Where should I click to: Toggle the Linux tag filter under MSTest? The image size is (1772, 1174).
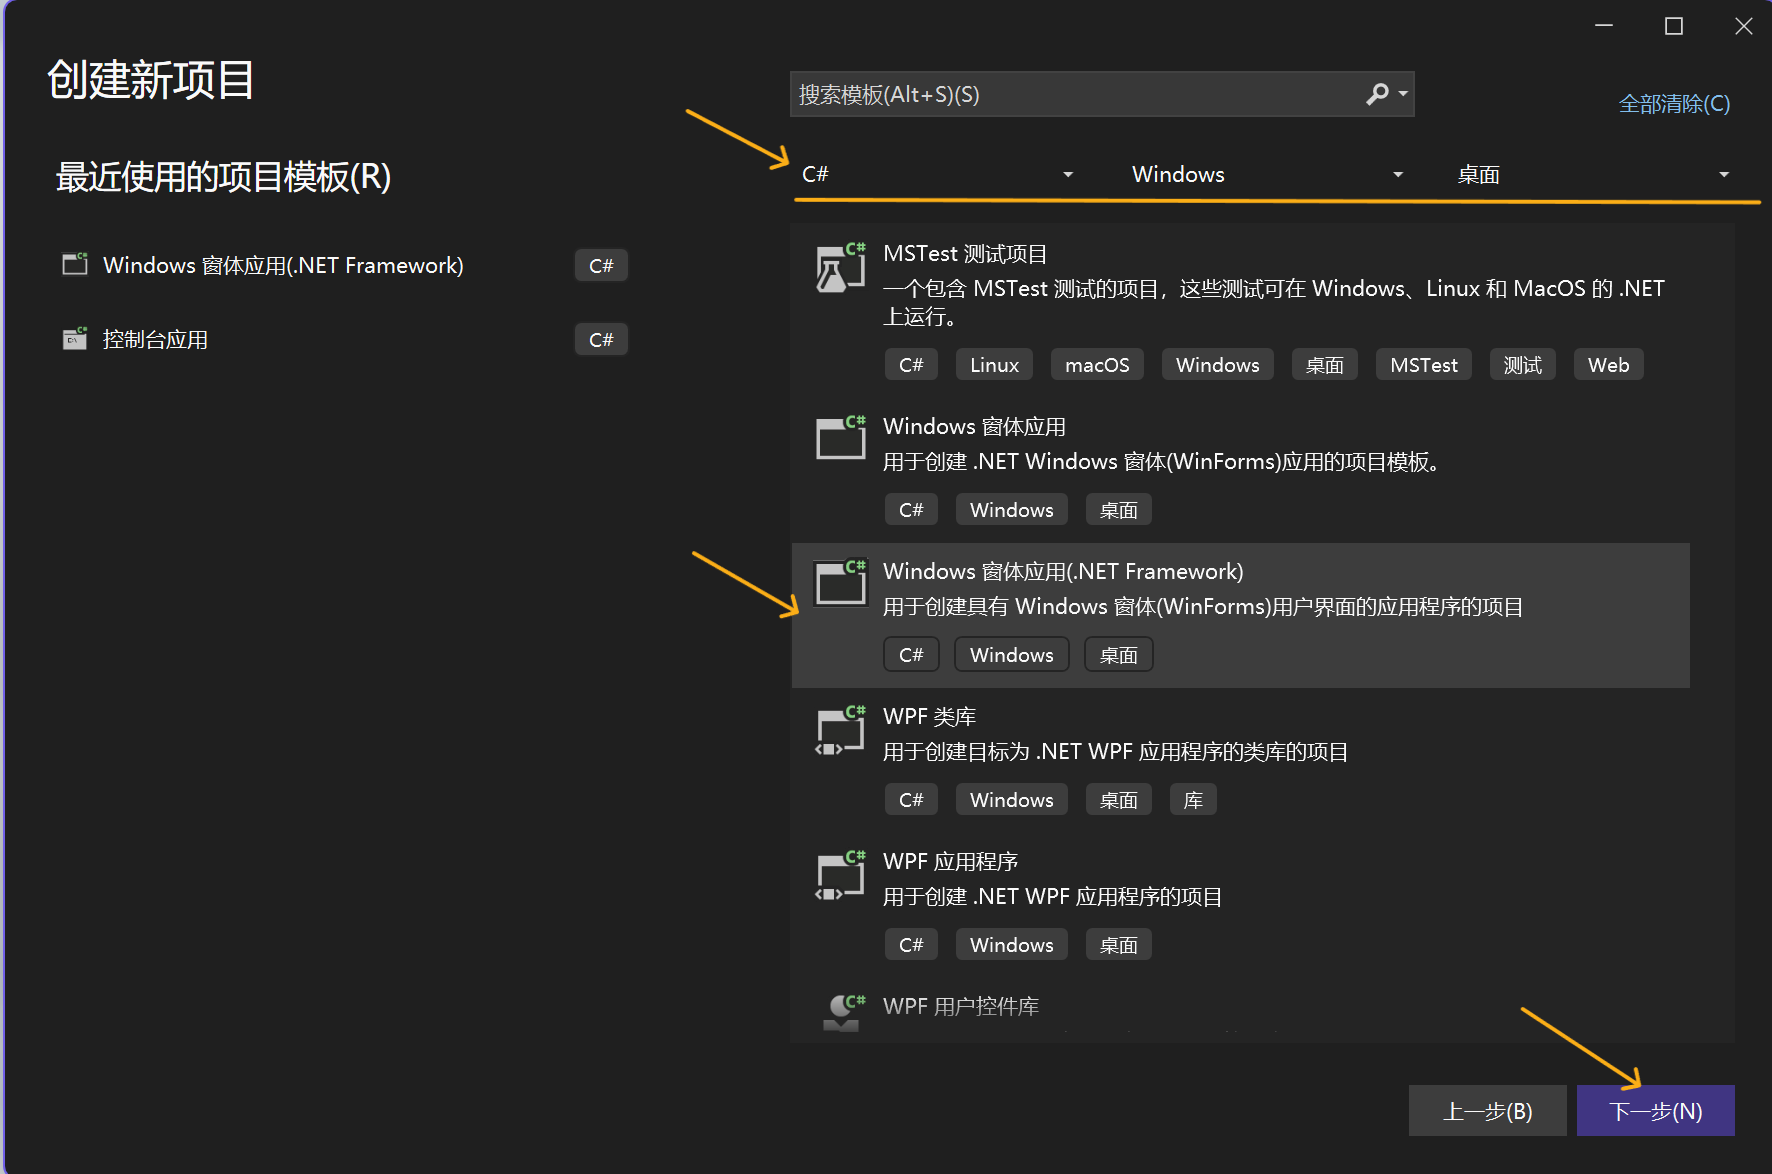(x=993, y=364)
